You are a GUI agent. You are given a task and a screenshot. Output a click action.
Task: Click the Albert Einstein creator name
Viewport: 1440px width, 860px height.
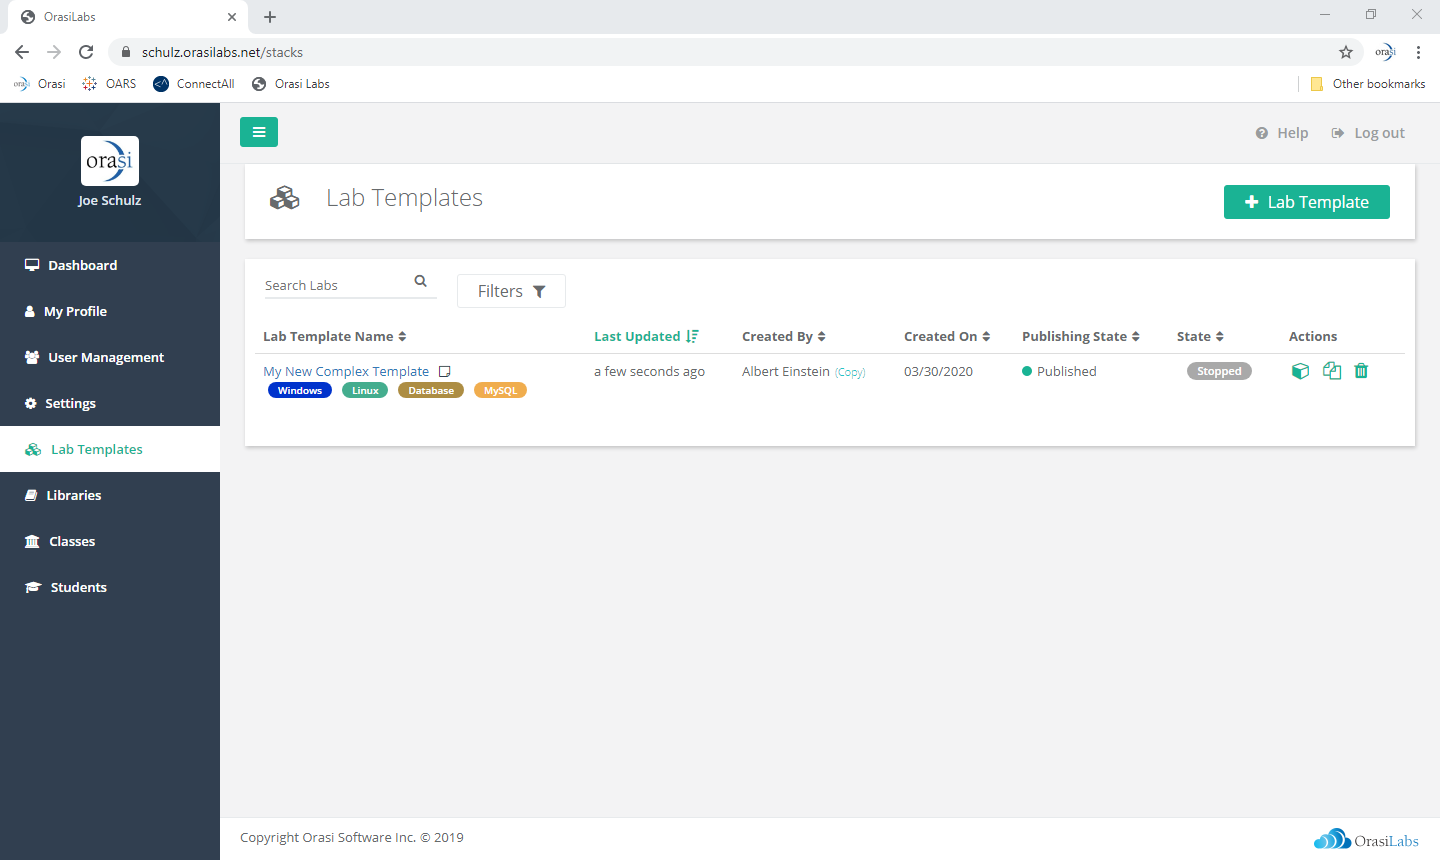pyautogui.click(x=786, y=371)
